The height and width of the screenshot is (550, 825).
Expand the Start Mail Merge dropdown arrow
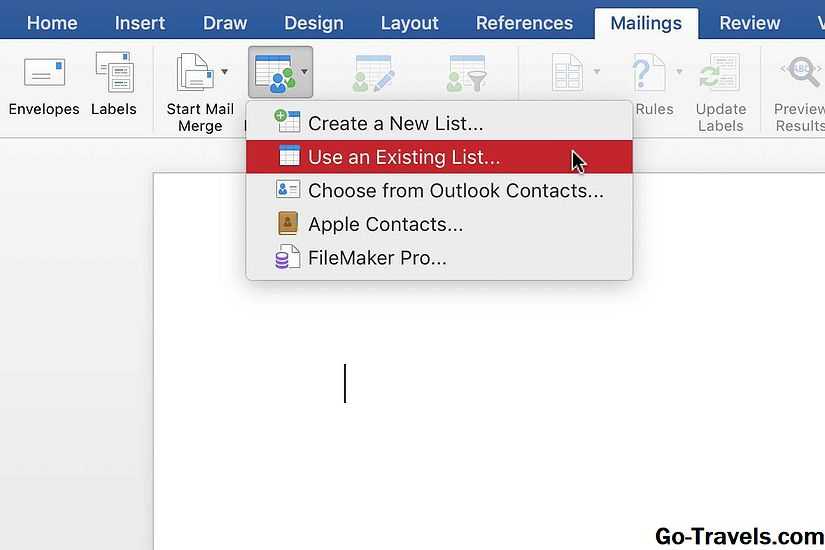[224, 72]
